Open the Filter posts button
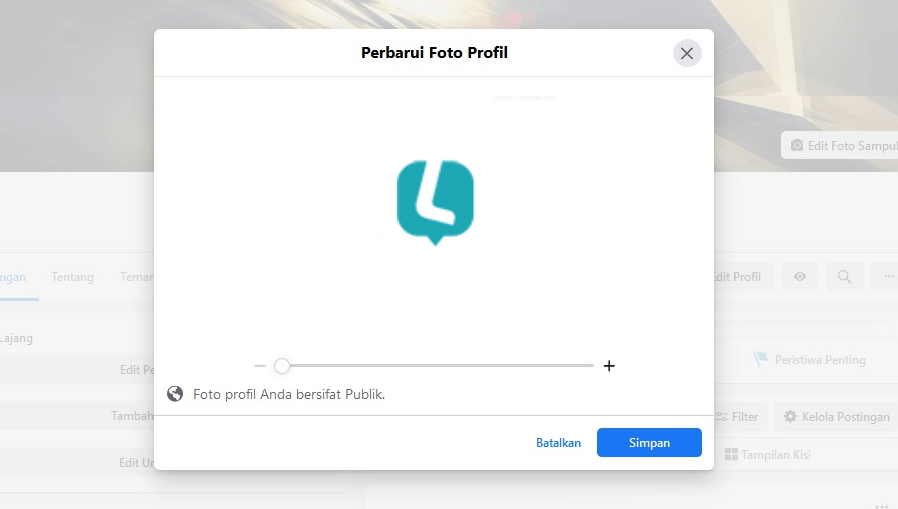The width and height of the screenshot is (898, 509). click(x=738, y=416)
